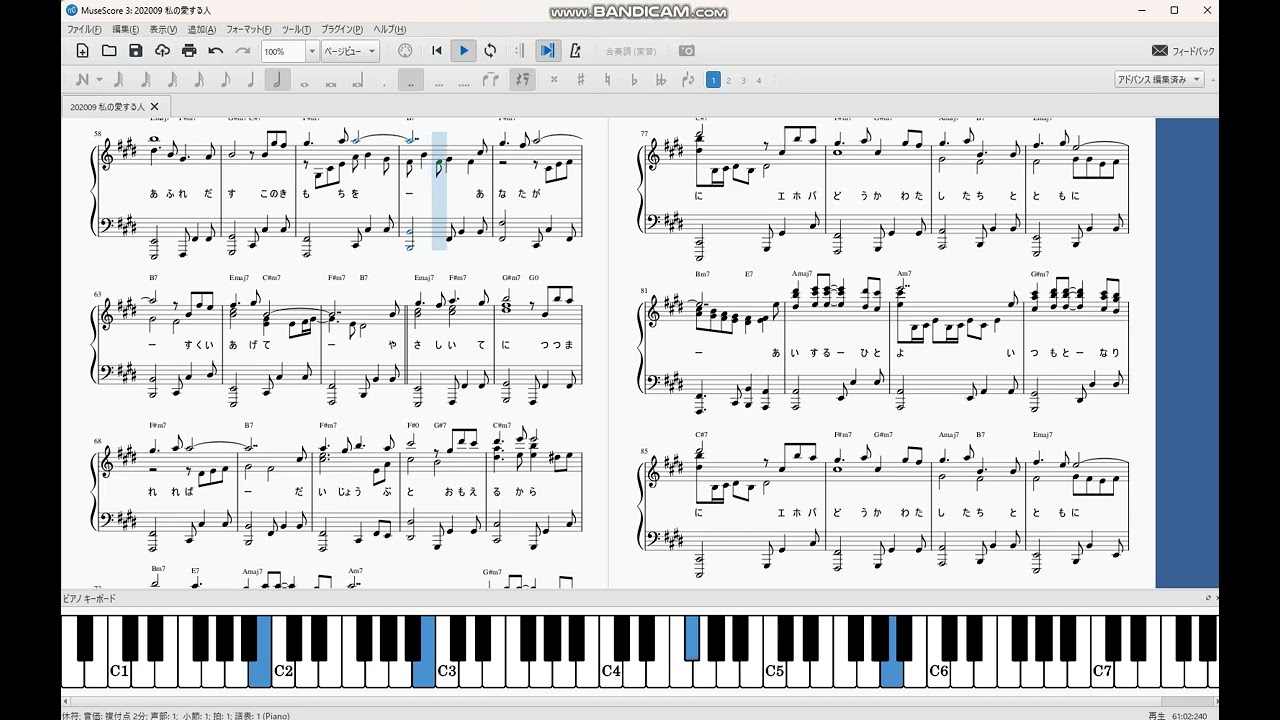Switch to voice 4
Screen dimensions: 1280x720
tap(759, 80)
